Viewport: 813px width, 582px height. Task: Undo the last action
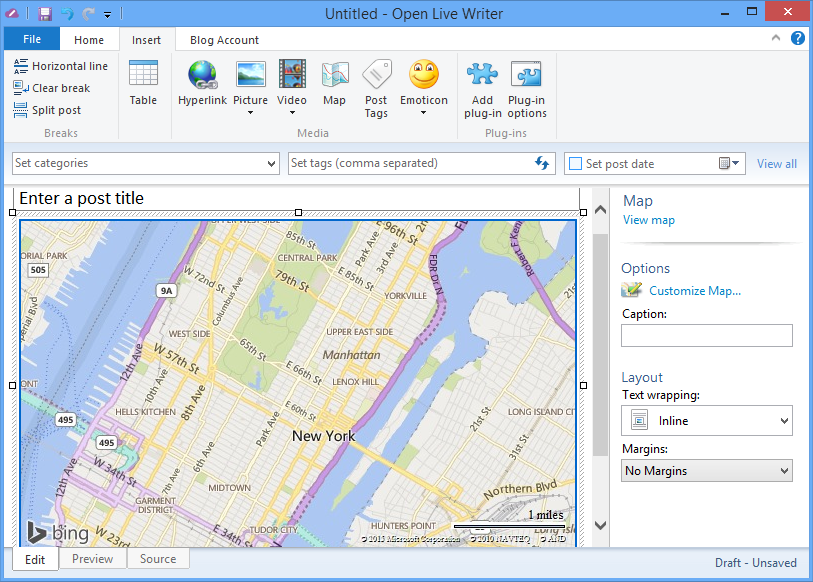pyautogui.click(x=67, y=13)
